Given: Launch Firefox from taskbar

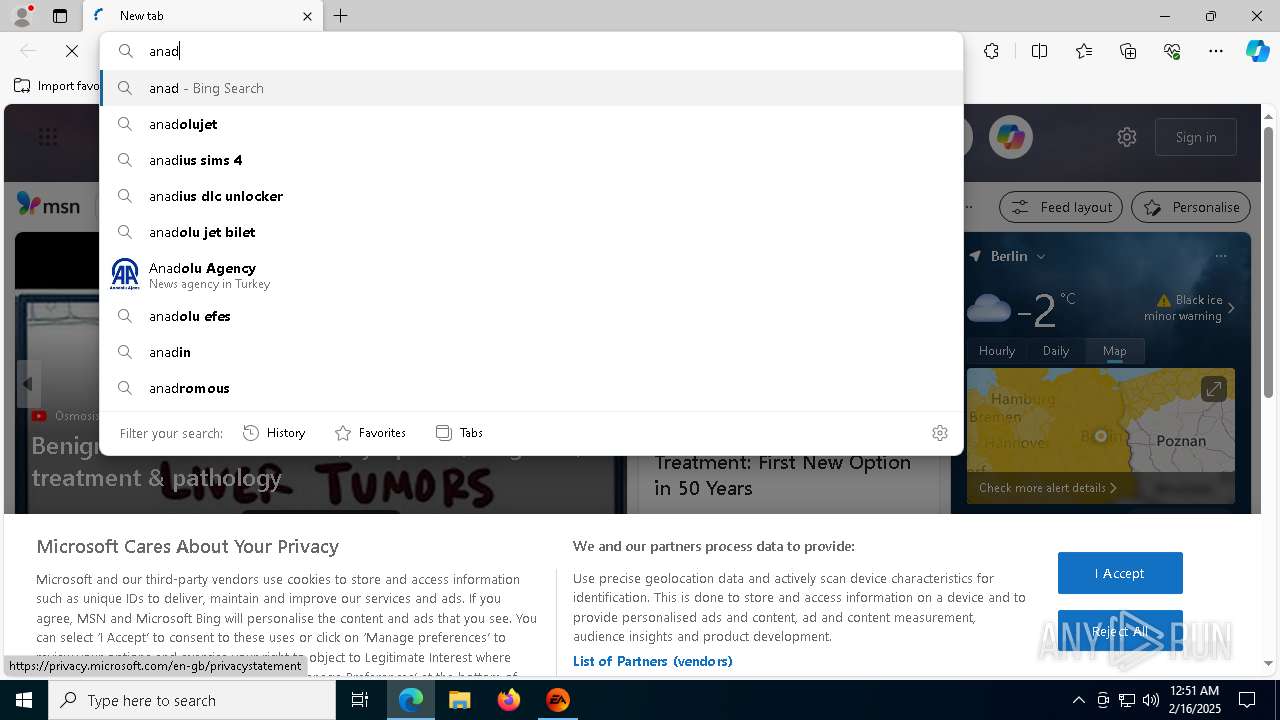Looking at the screenshot, I should pos(509,700).
